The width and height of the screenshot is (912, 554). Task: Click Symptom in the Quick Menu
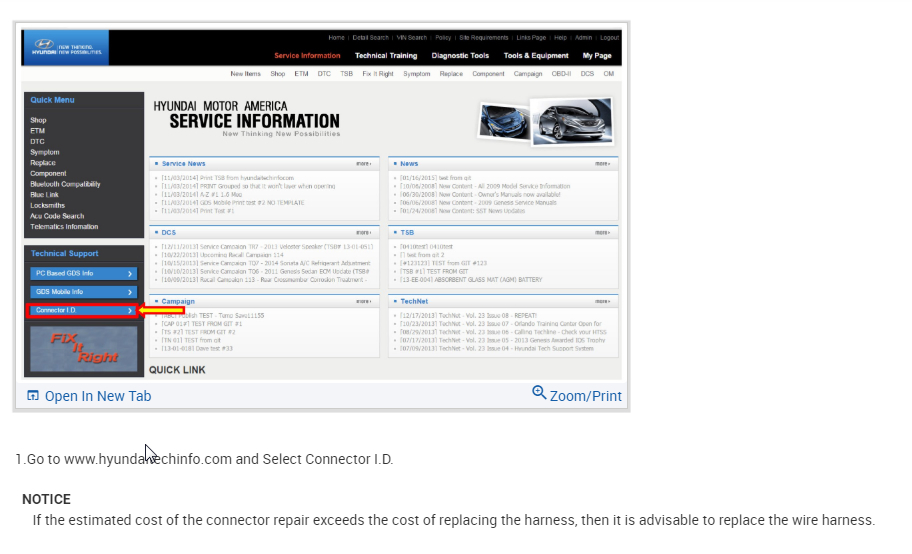tap(45, 152)
